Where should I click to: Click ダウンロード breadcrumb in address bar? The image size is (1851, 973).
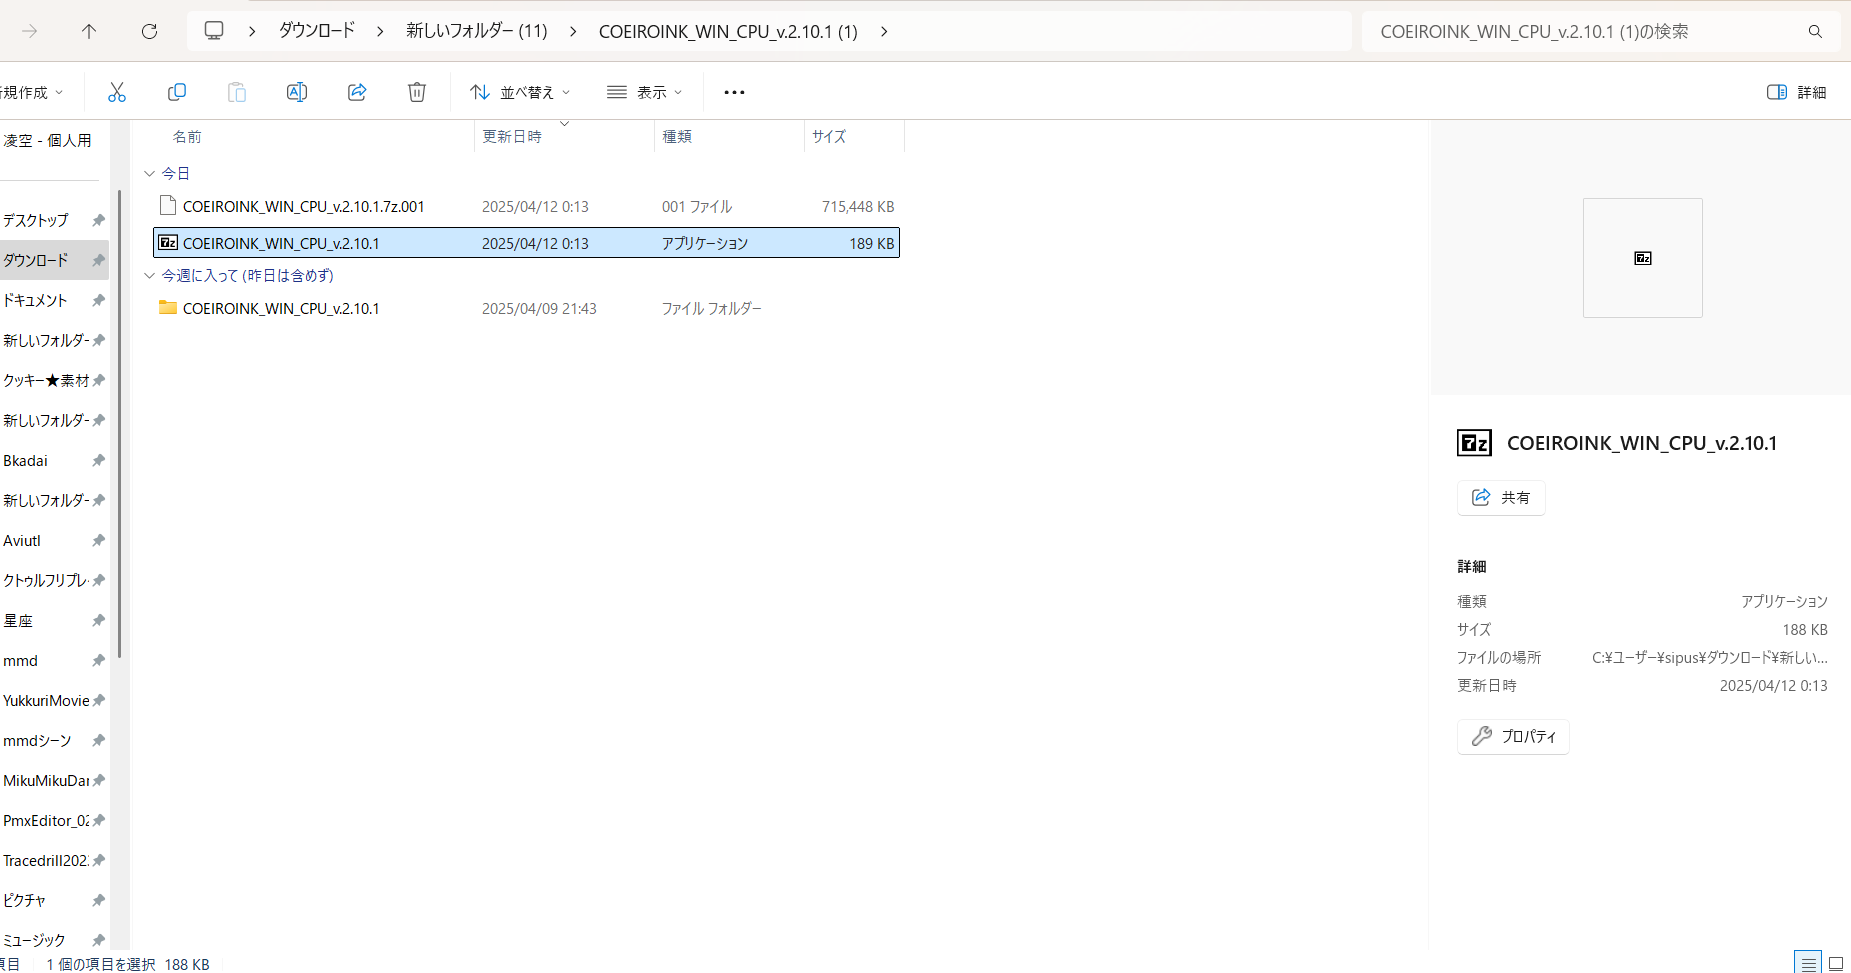tap(317, 31)
